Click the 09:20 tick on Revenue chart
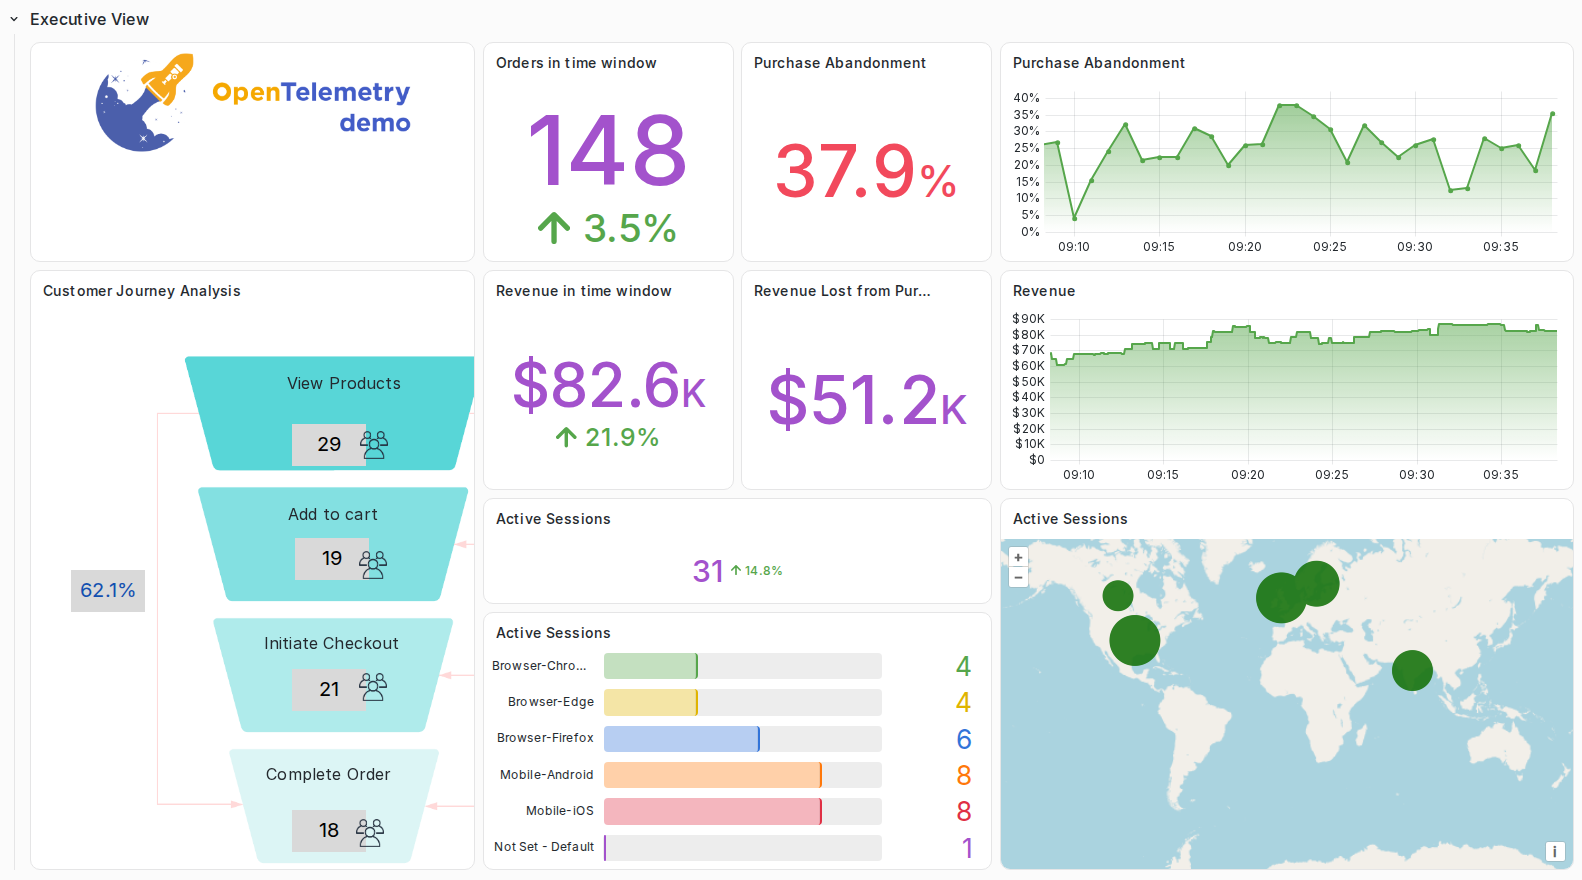Image resolution: width=1582 pixels, height=880 pixels. 1247,475
